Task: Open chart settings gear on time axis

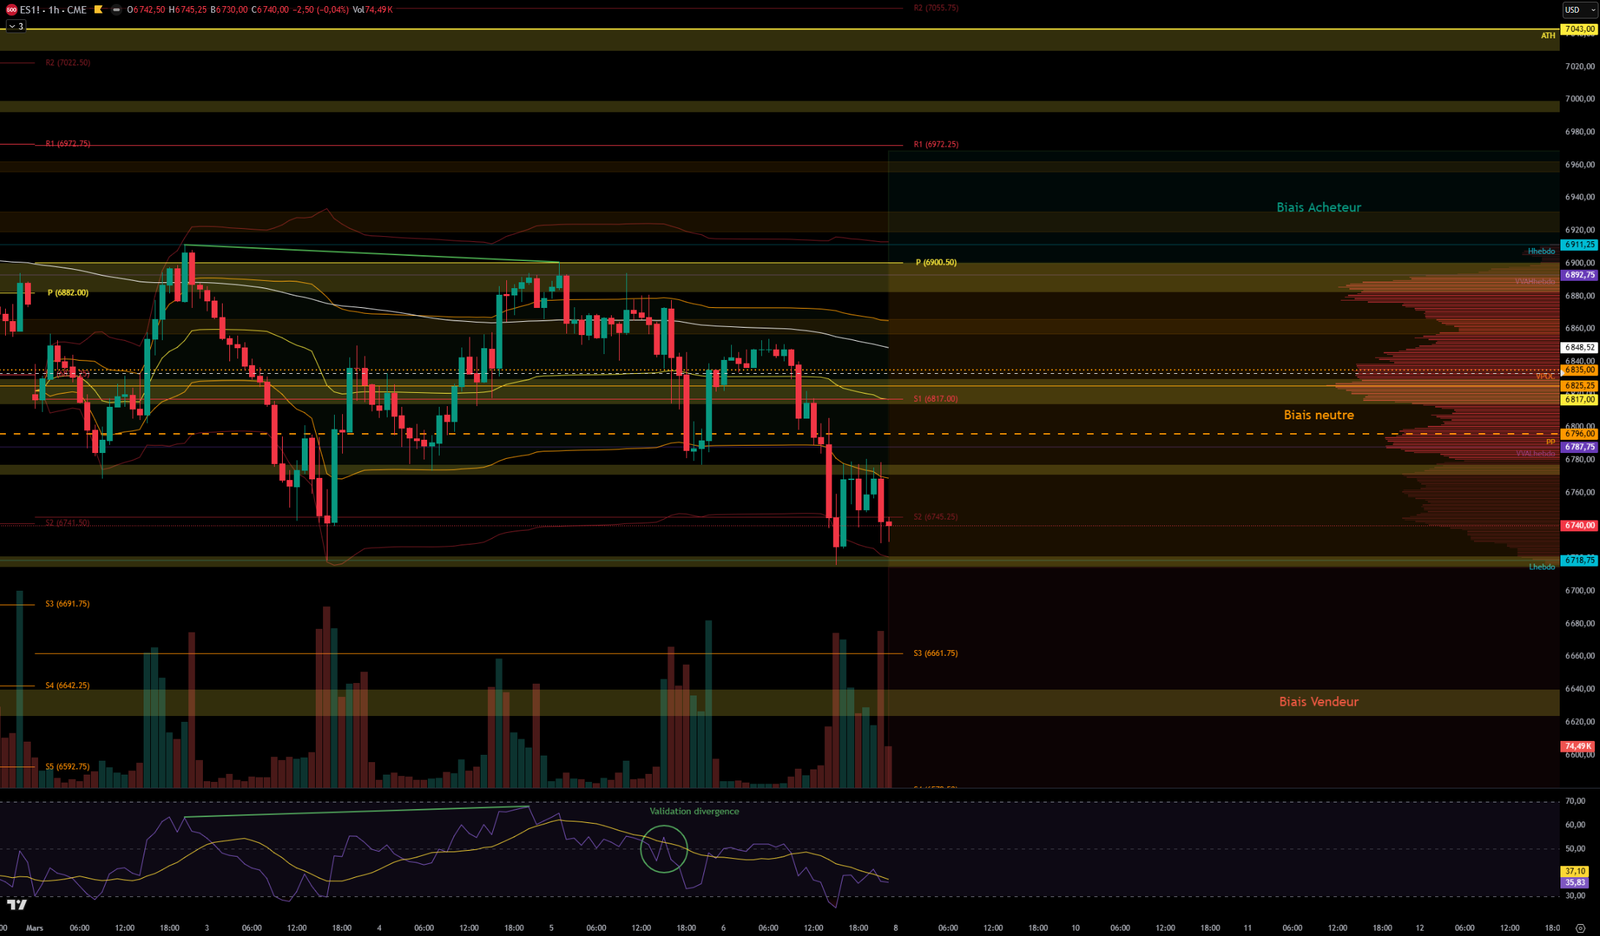Action: click(x=1580, y=928)
